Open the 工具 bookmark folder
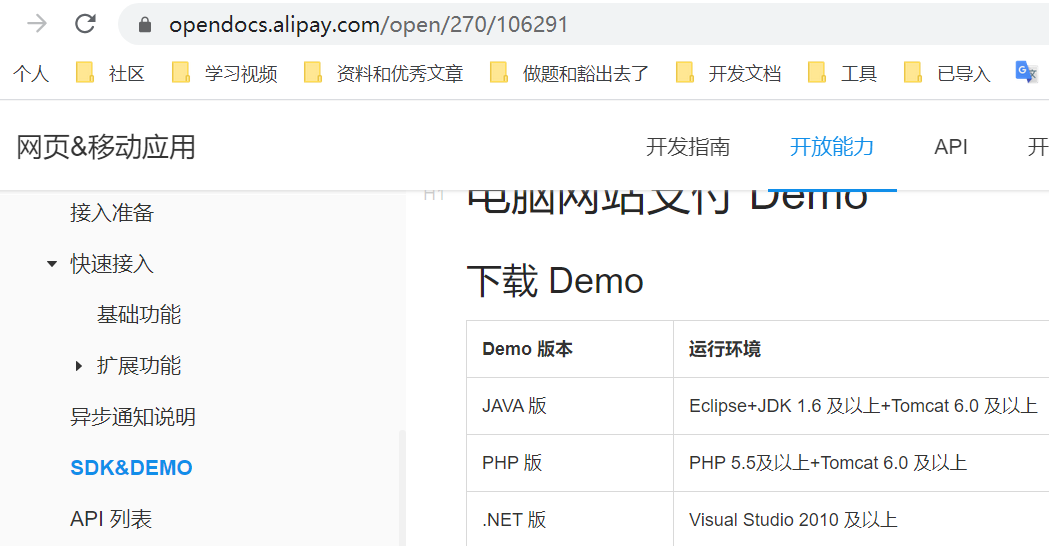 pos(843,73)
